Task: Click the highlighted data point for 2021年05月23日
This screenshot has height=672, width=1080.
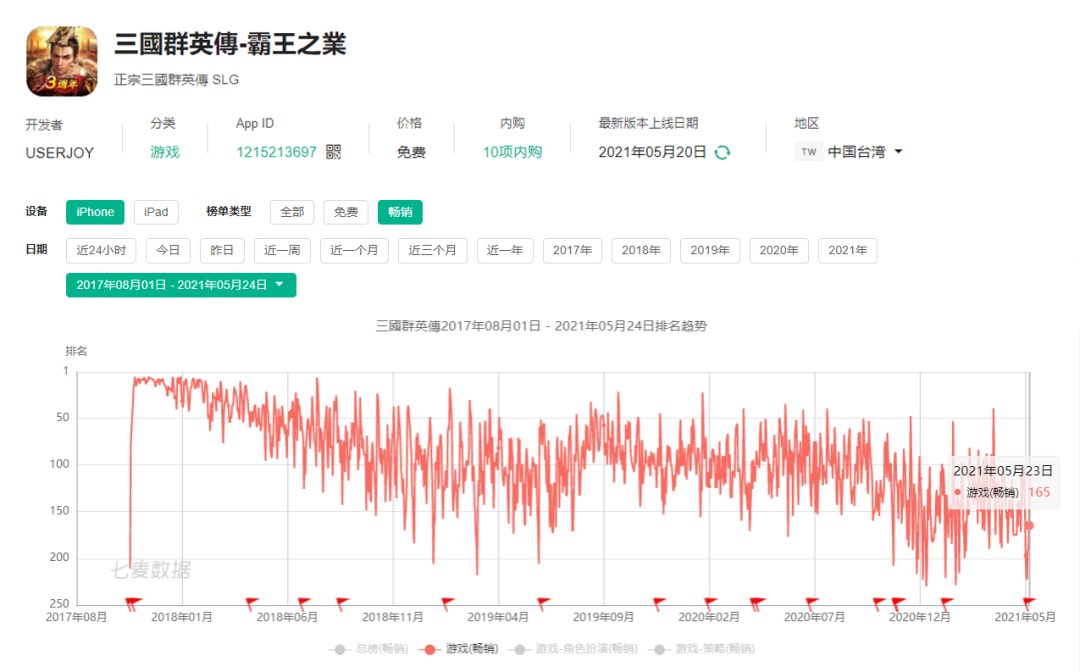Action: (1030, 526)
